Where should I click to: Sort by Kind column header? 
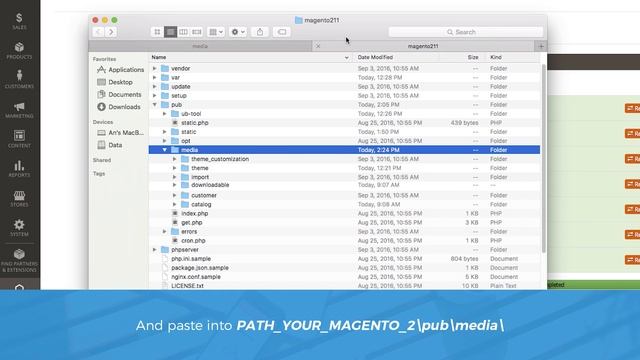(x=513, y=57)
